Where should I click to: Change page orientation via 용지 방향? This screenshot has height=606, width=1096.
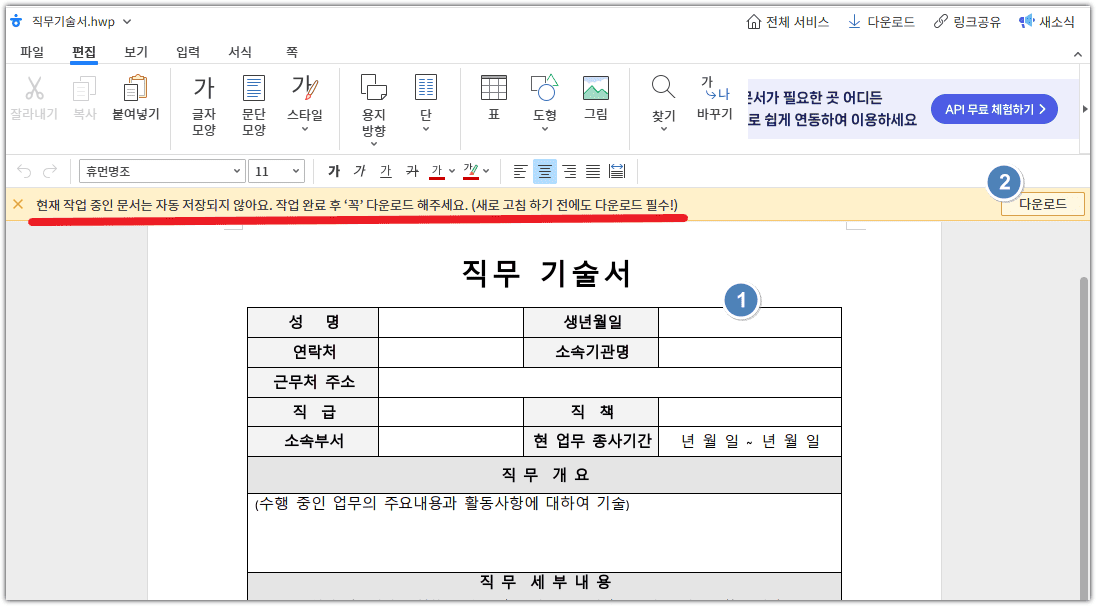[x=372, y=100]
